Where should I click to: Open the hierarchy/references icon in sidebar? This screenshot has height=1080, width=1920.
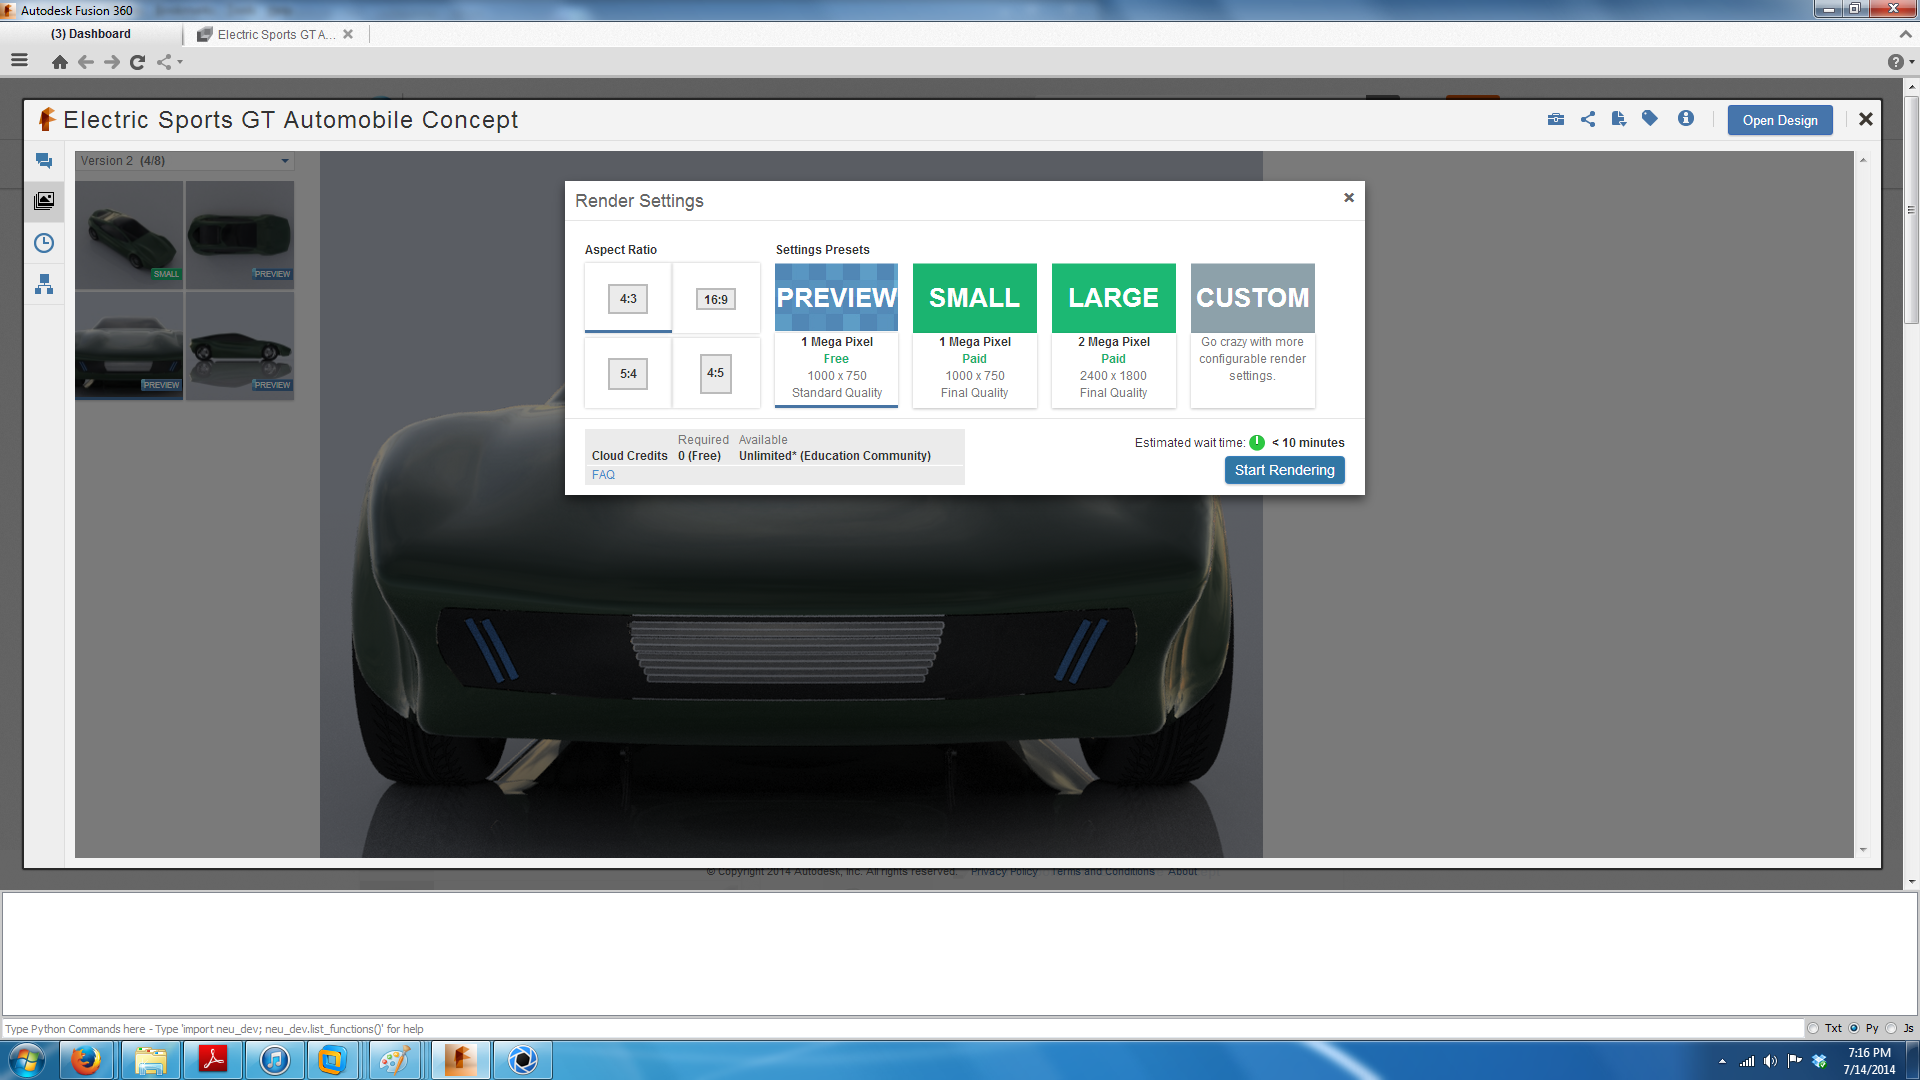pyautogui.click(x=44, y=285)
